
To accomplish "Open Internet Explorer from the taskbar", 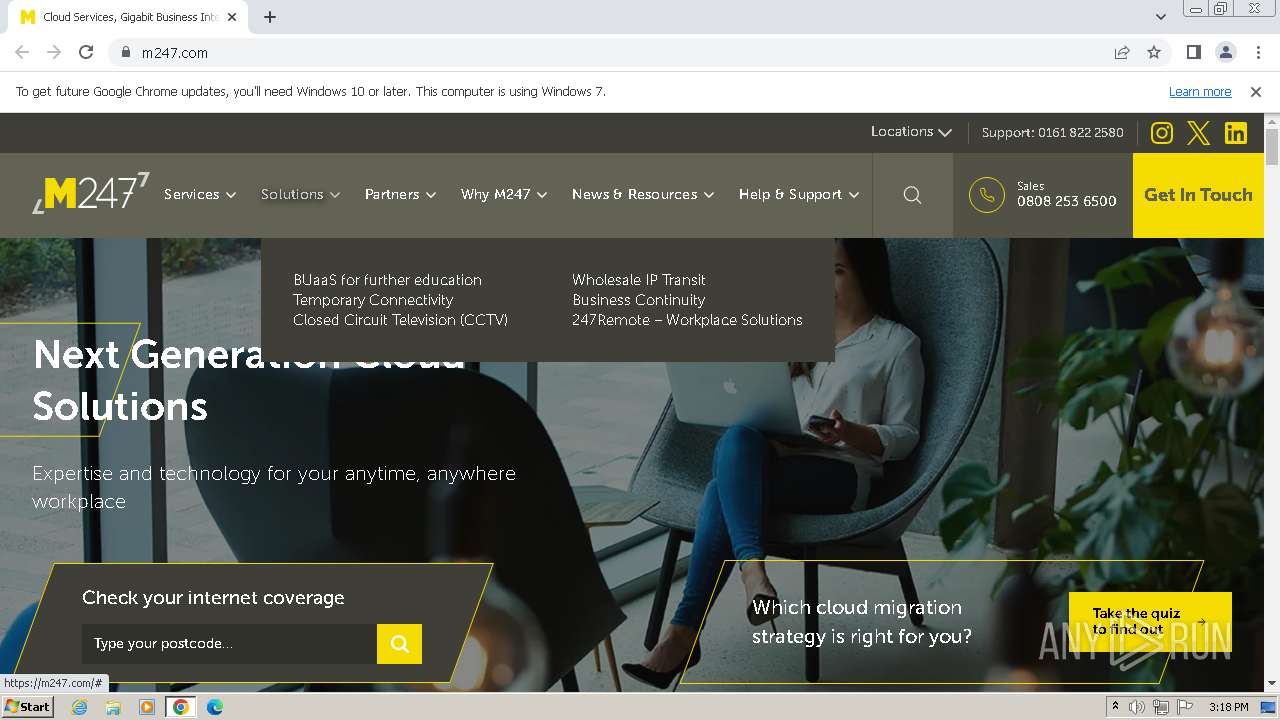I will 79,707.
